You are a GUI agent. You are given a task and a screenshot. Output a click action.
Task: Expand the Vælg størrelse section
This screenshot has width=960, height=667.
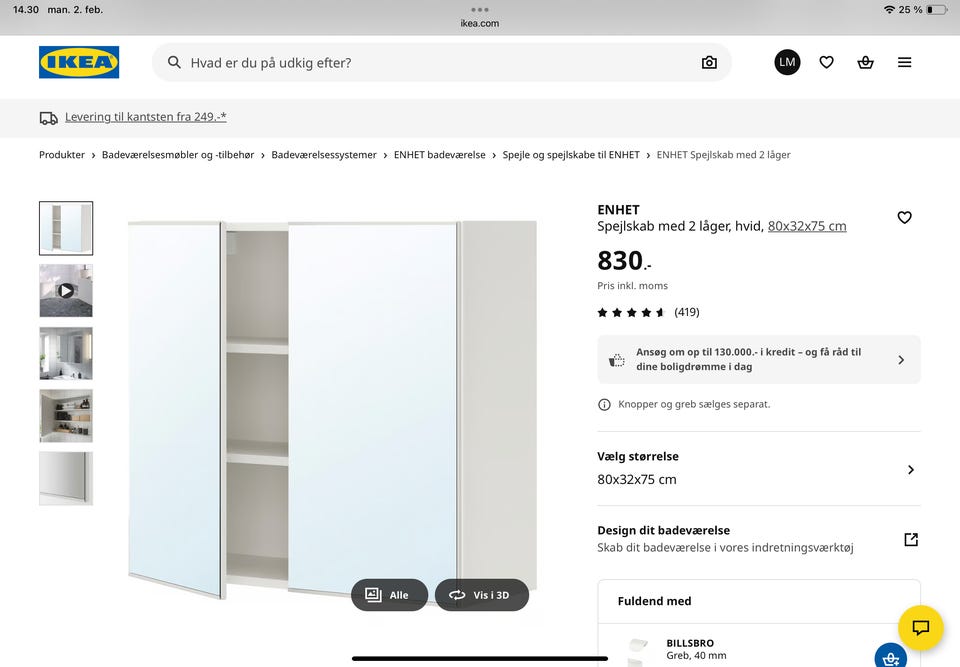(911, 468)
